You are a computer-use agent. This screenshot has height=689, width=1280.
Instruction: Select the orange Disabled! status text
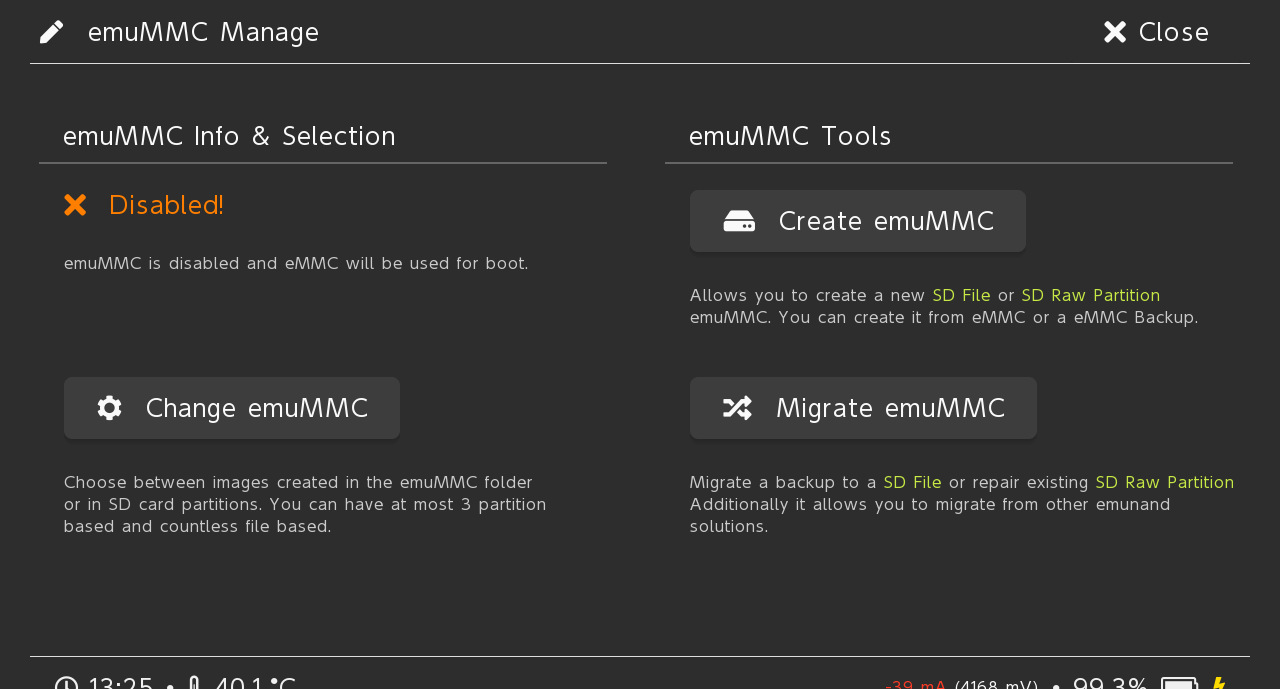166,205
